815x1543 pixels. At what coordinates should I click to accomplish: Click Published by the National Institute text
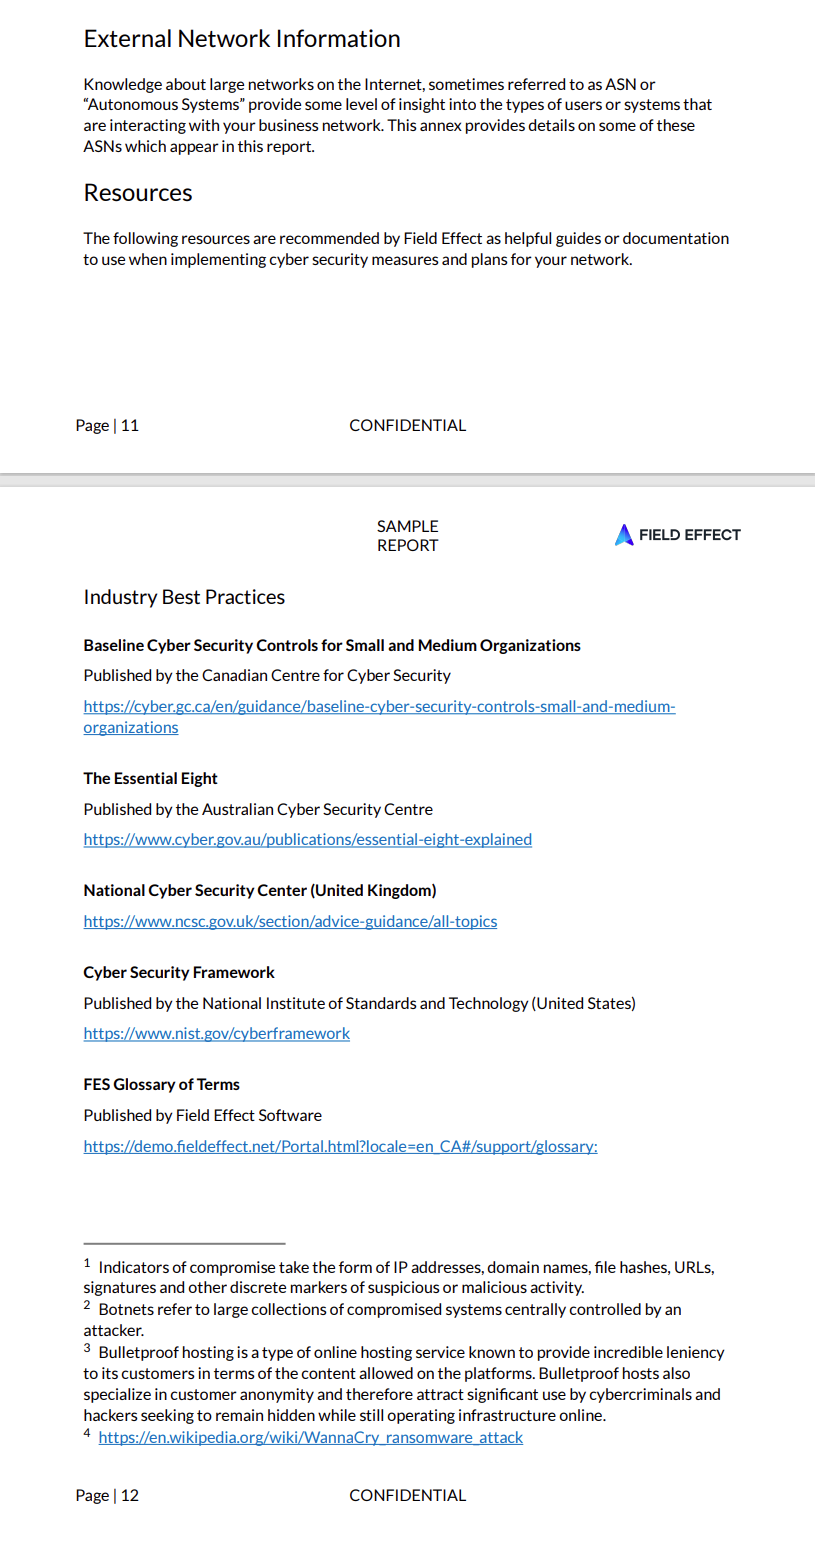359,1003
